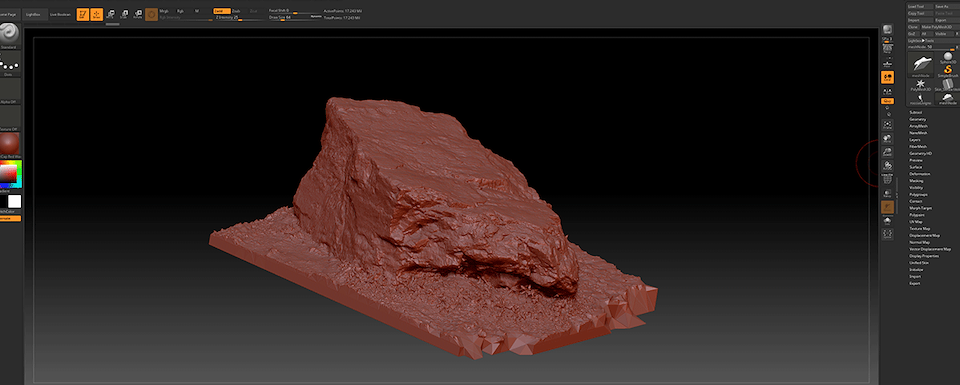
Task: Click the round gizmo icon beside Rotate
Action: [151, 14]
